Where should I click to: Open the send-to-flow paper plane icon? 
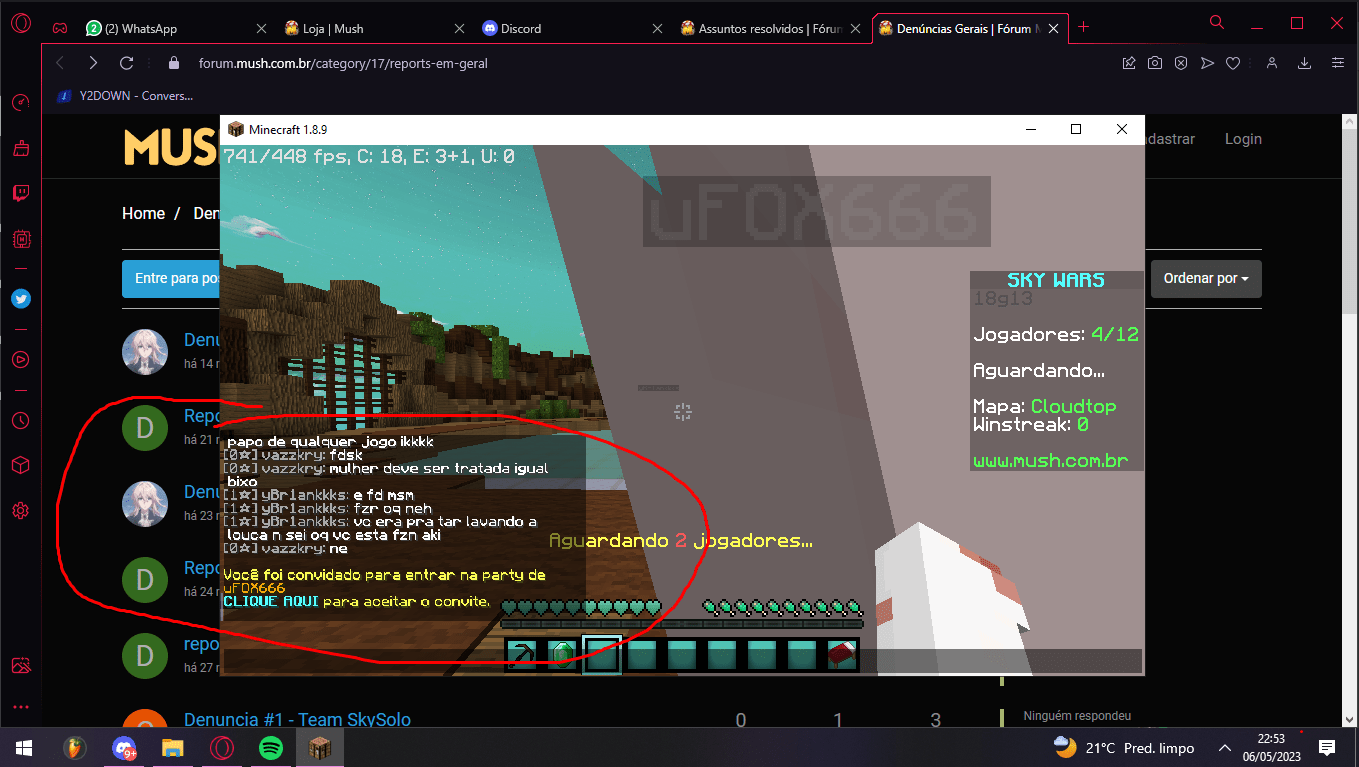(1207, 63)
